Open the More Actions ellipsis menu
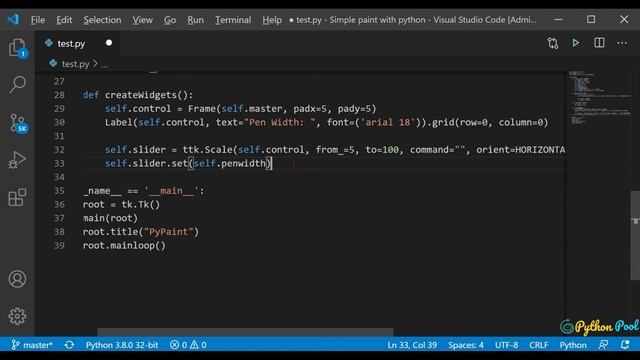 point(622,43)
